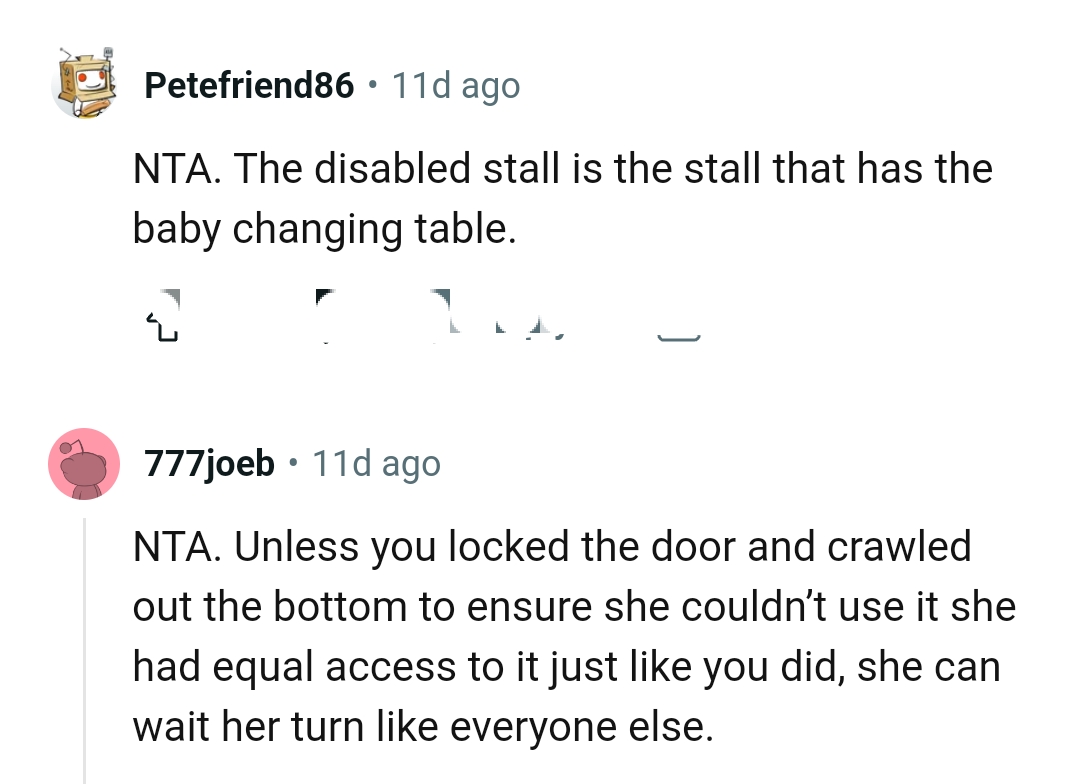Open 777joeb's profile
Screen dimensions: 1080x784
point(209,463)
